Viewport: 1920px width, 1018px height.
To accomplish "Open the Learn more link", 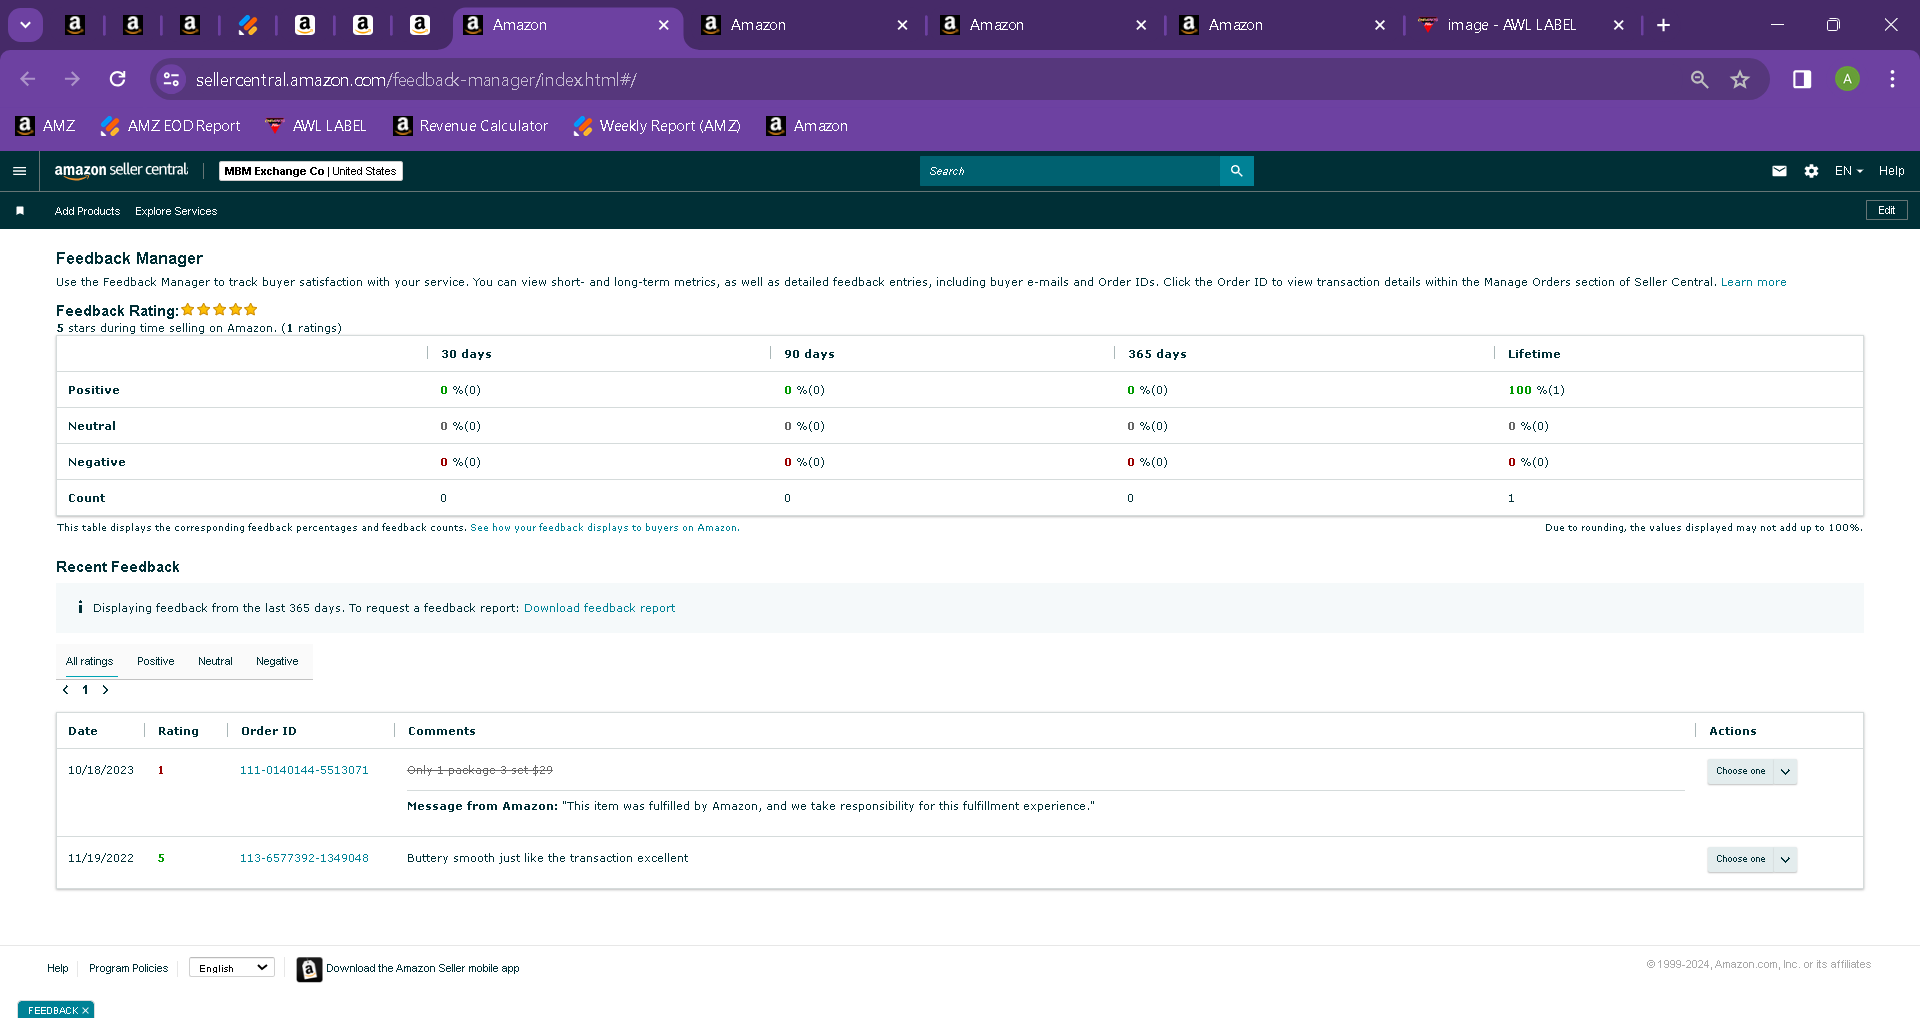I will (1753, 282).
